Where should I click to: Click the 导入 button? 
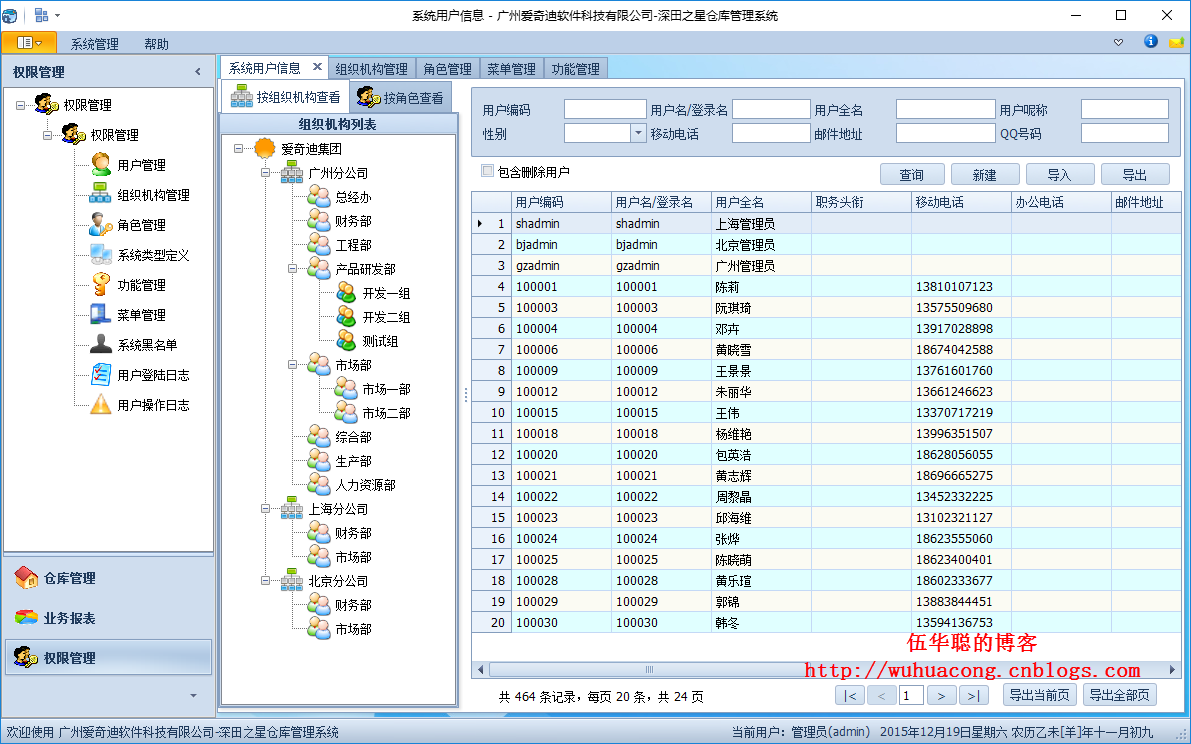1060,175
